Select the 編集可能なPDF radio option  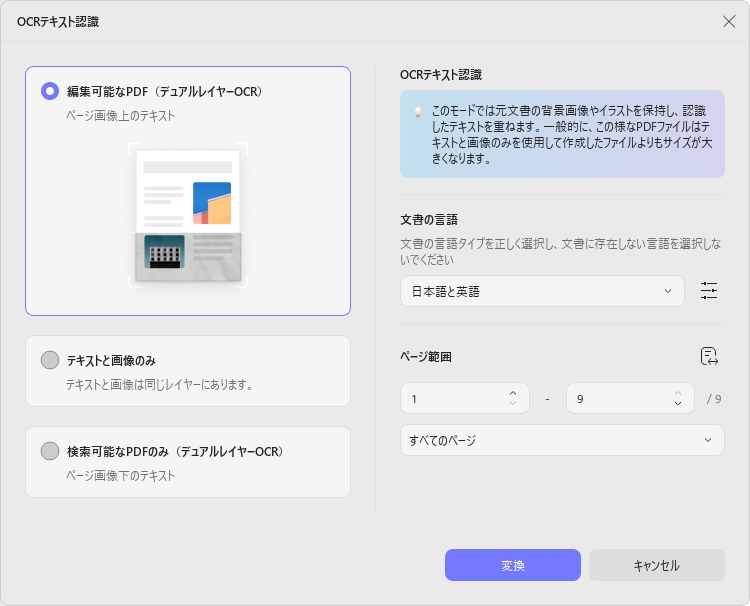(50, 91)
